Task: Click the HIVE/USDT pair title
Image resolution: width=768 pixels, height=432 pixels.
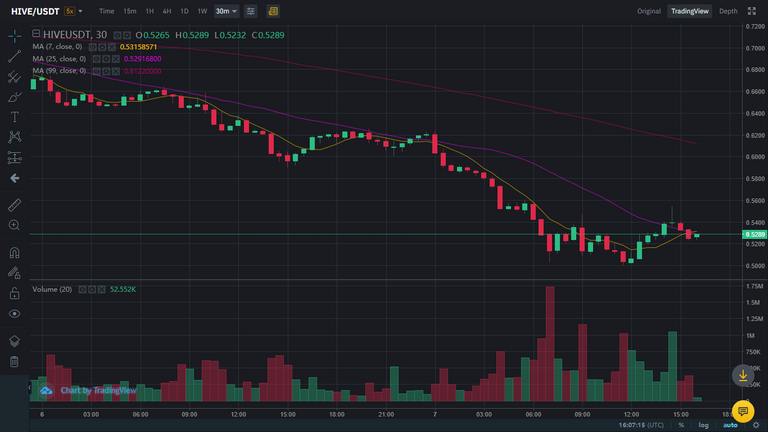Action: click(x=35, y=11)
